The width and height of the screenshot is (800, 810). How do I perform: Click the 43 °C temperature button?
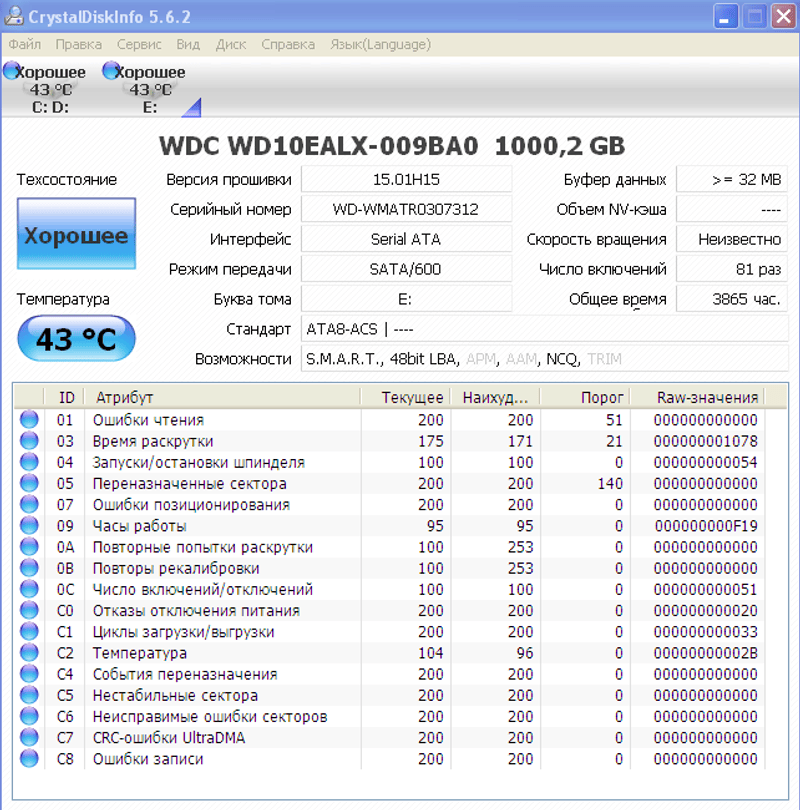pos(76,340)
